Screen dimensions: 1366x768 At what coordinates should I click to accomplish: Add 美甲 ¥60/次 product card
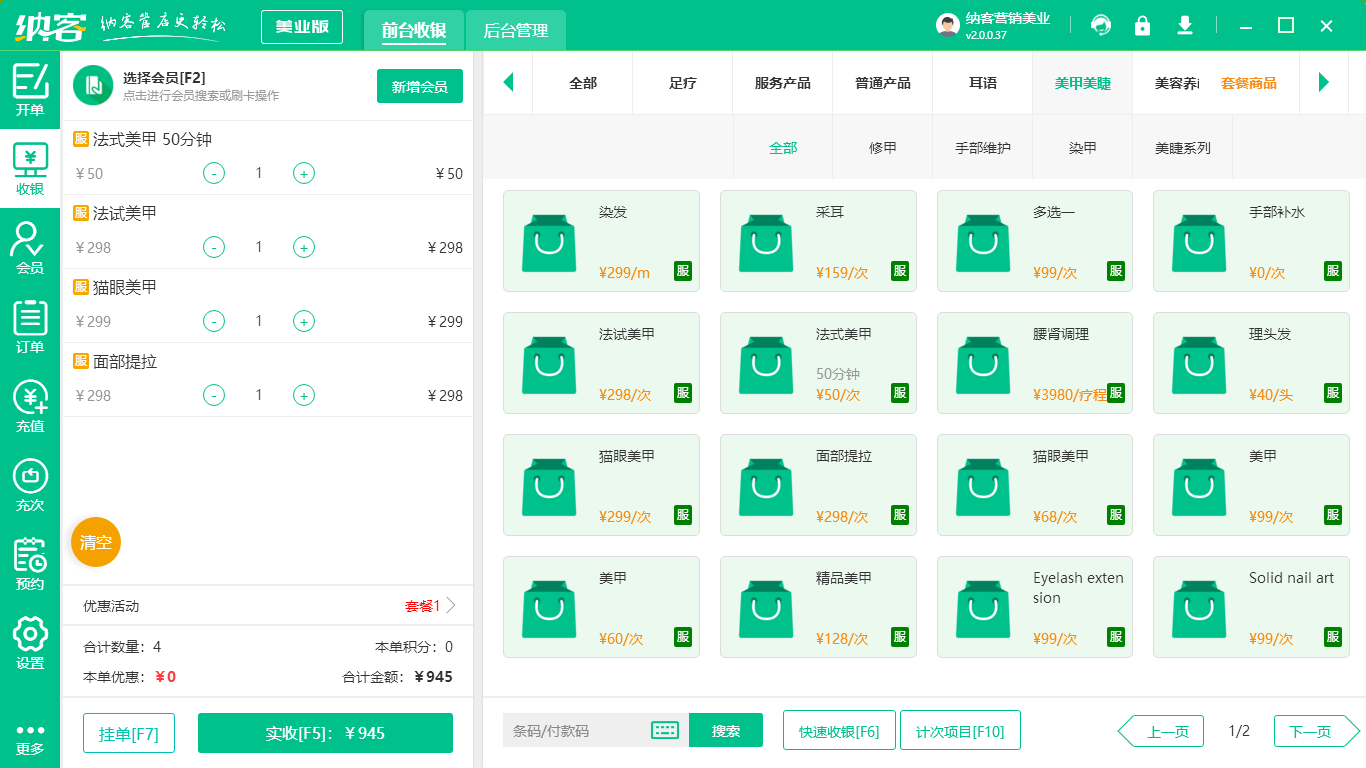coord(601,607)
